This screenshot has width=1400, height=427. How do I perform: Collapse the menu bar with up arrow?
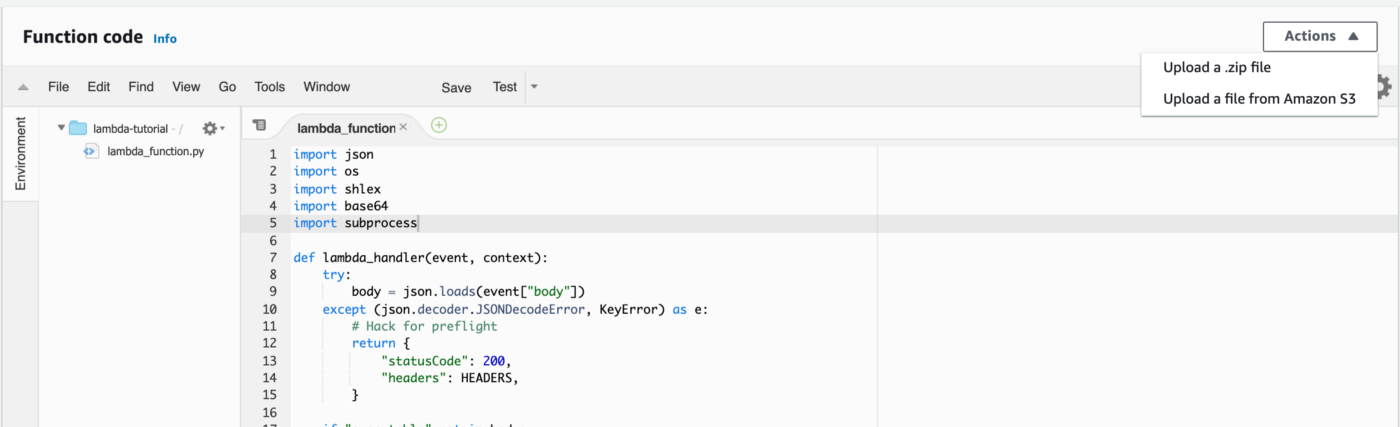(23, 87)
